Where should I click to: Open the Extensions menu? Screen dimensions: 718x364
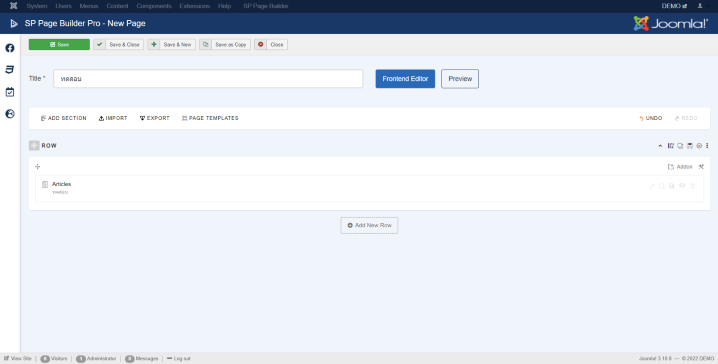[195, 6]
